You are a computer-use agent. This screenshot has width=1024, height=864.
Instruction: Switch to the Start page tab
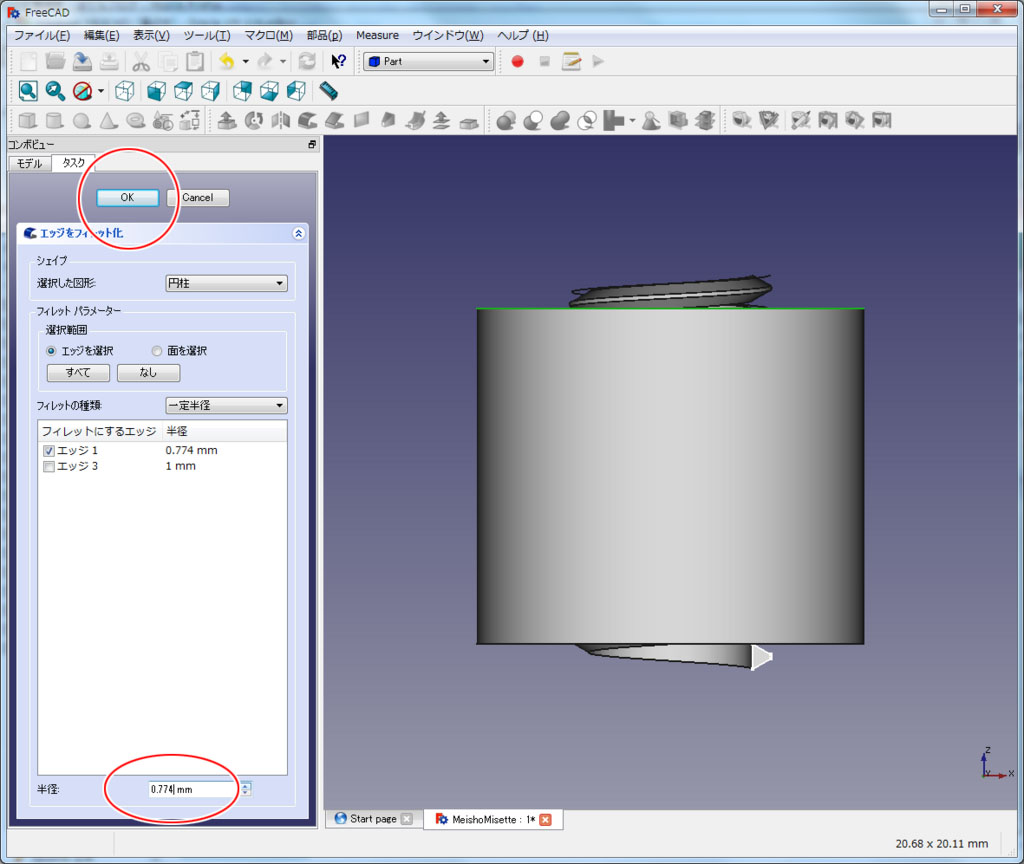click(373, 819)
